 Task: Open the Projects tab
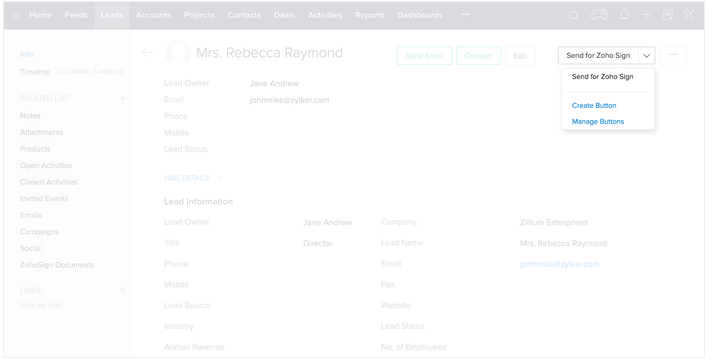[199, 15]
